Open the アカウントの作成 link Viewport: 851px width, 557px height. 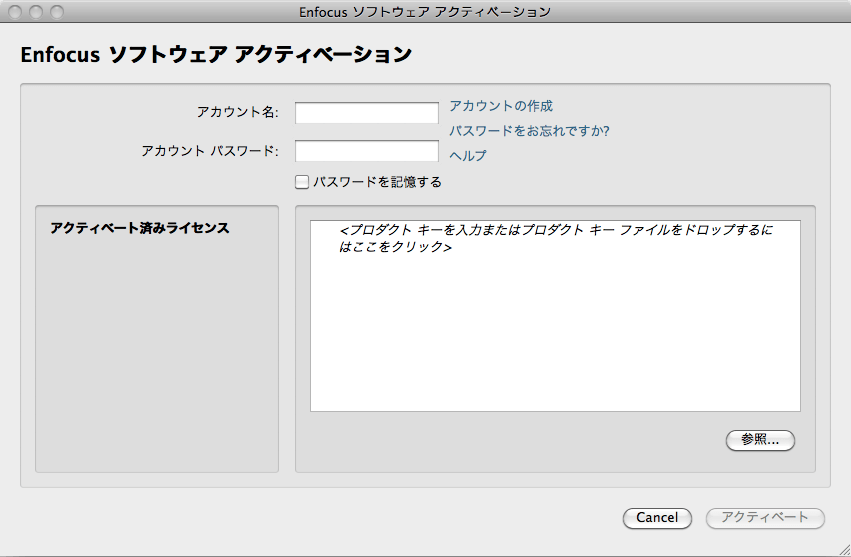501,106
